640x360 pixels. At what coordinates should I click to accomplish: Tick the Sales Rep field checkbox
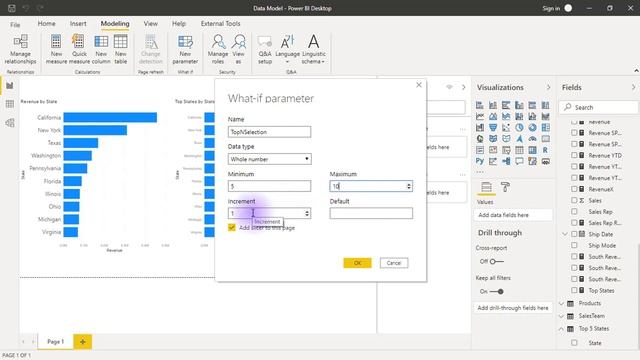574,211
